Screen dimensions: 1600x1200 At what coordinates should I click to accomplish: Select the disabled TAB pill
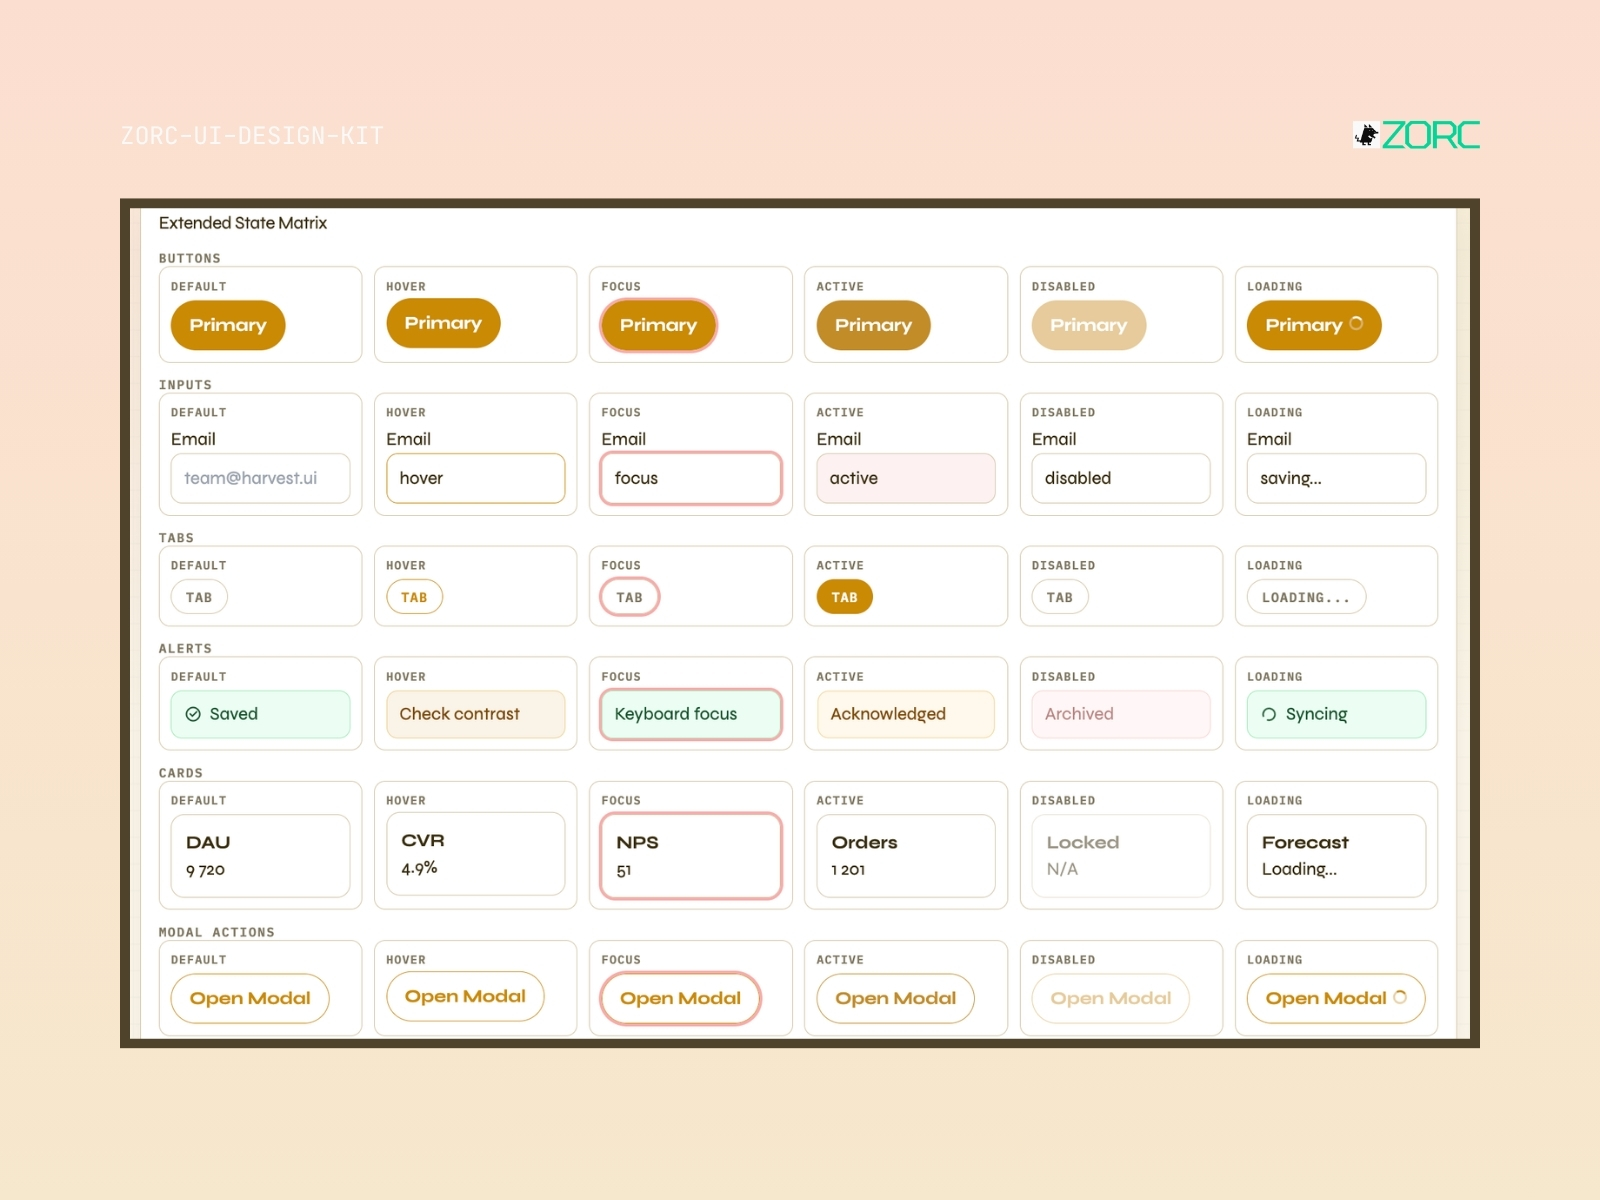point(1060,597)
